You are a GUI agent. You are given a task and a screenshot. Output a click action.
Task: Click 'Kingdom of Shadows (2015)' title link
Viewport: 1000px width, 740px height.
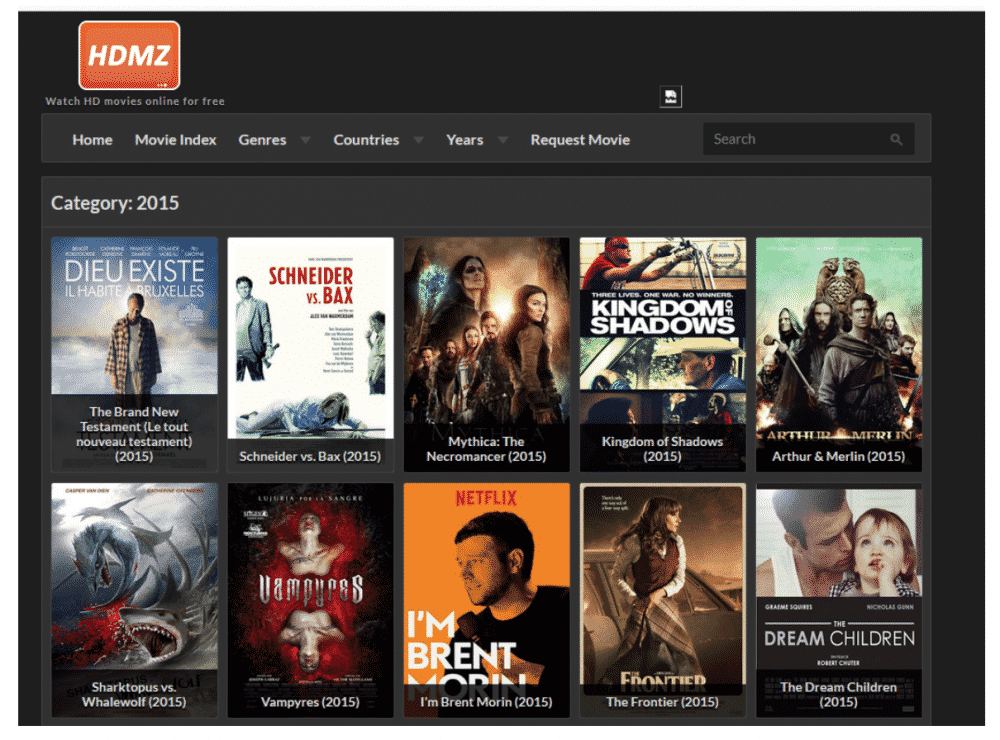click(663, 448)
